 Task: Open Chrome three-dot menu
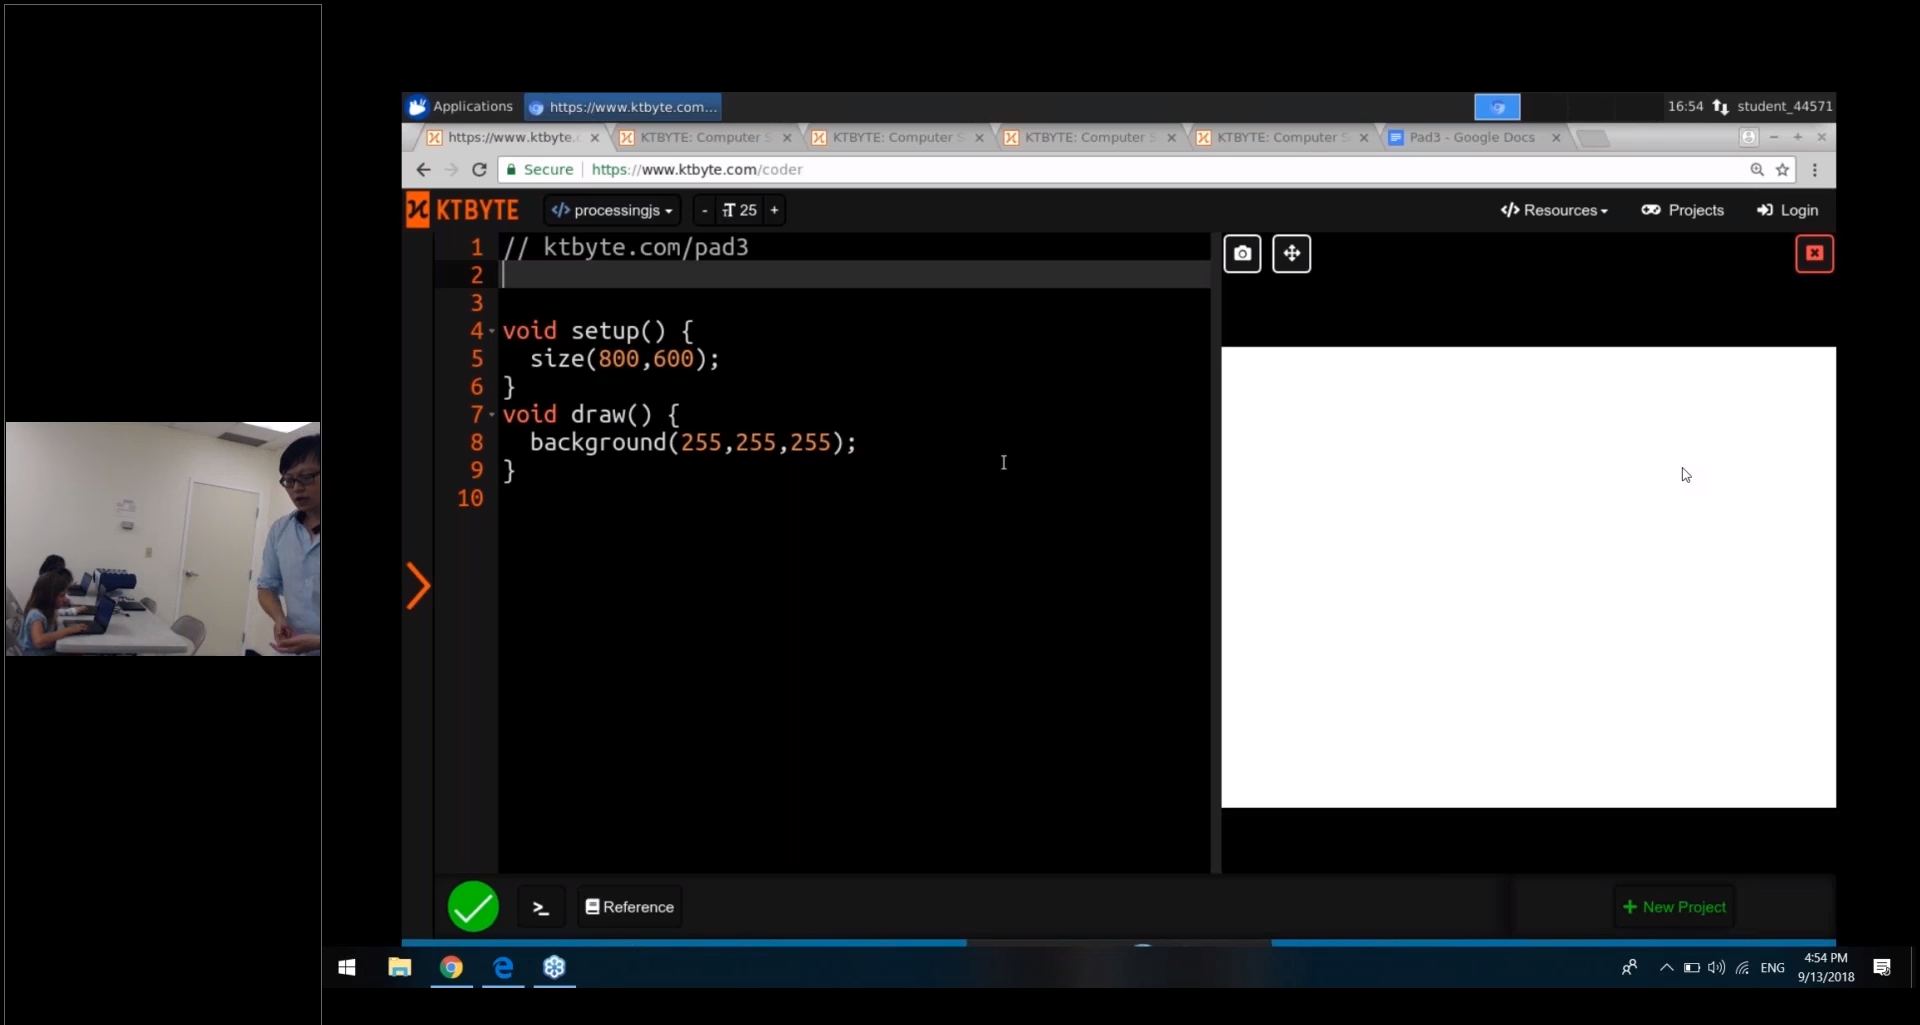1815,170
